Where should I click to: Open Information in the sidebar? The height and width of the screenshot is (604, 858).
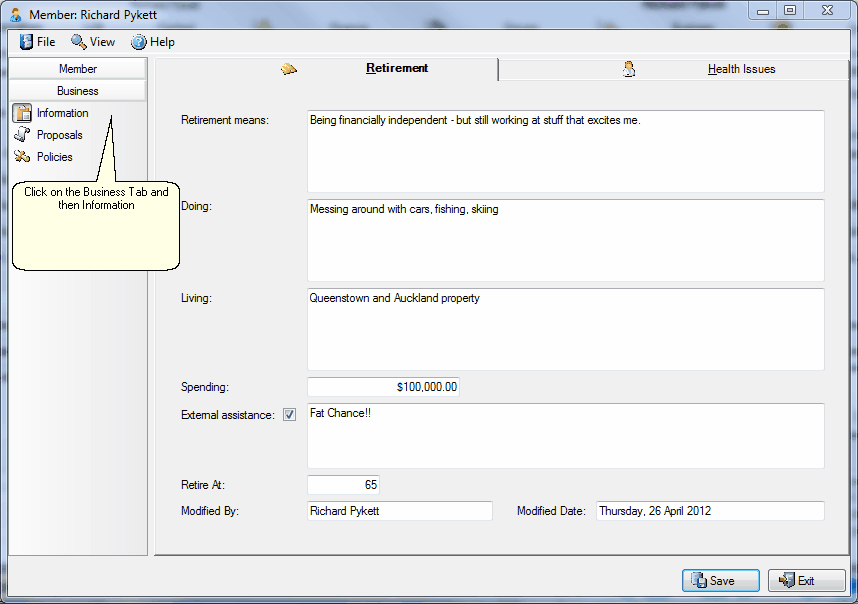tap(51, 113)
